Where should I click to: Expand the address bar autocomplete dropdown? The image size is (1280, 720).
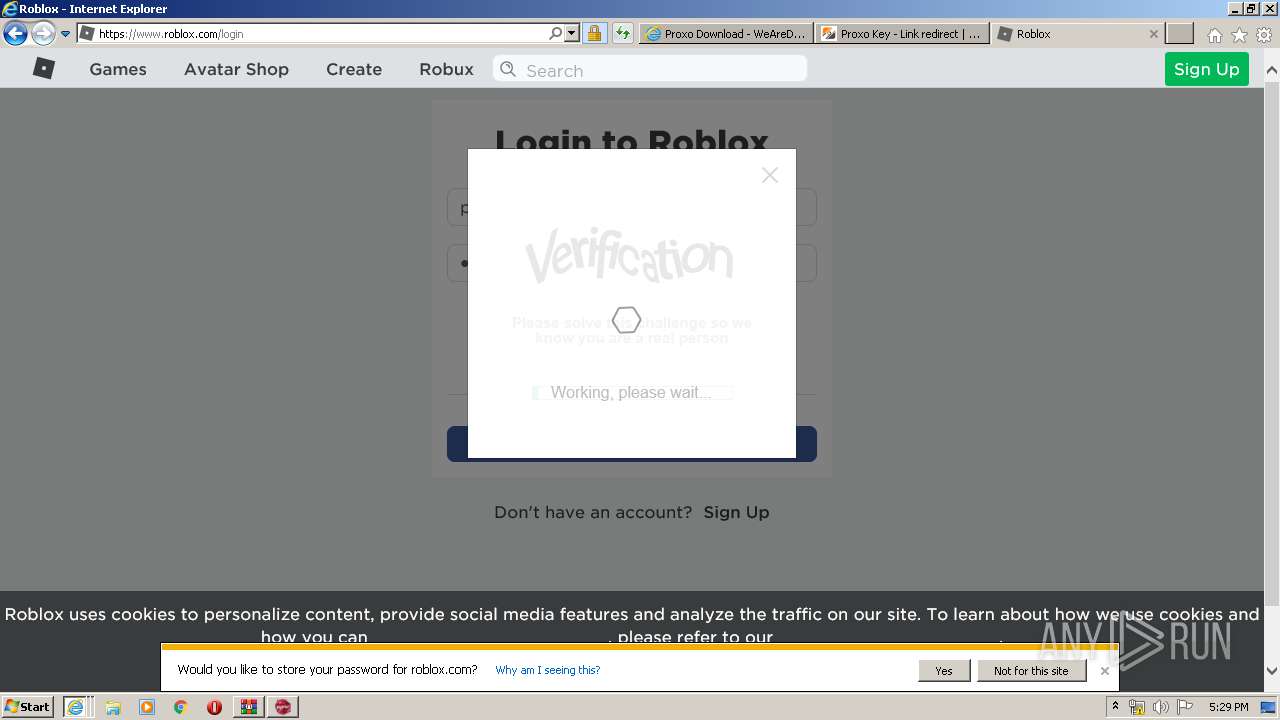(x=572, y=33)
